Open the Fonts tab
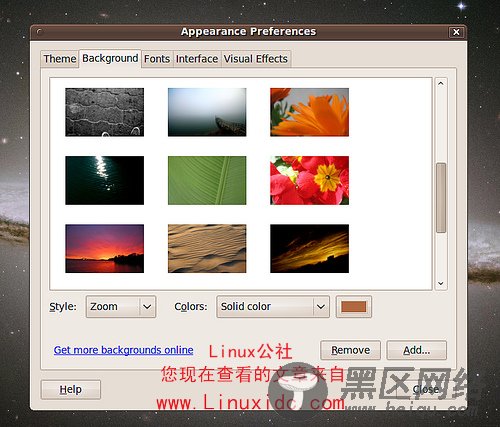 click(157, 59)
